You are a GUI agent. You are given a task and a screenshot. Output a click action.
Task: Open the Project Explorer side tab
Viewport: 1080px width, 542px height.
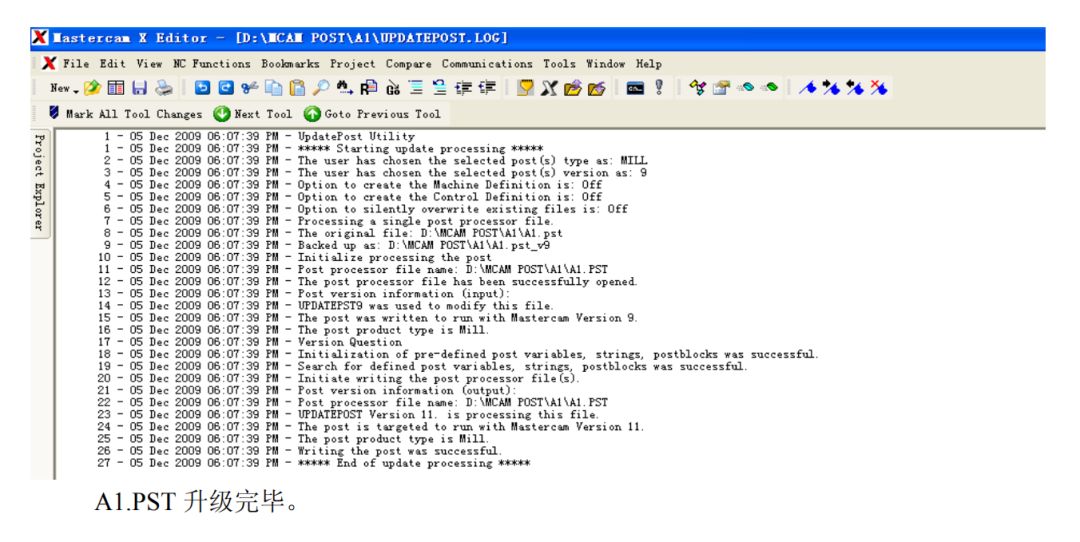click(40, 183)
